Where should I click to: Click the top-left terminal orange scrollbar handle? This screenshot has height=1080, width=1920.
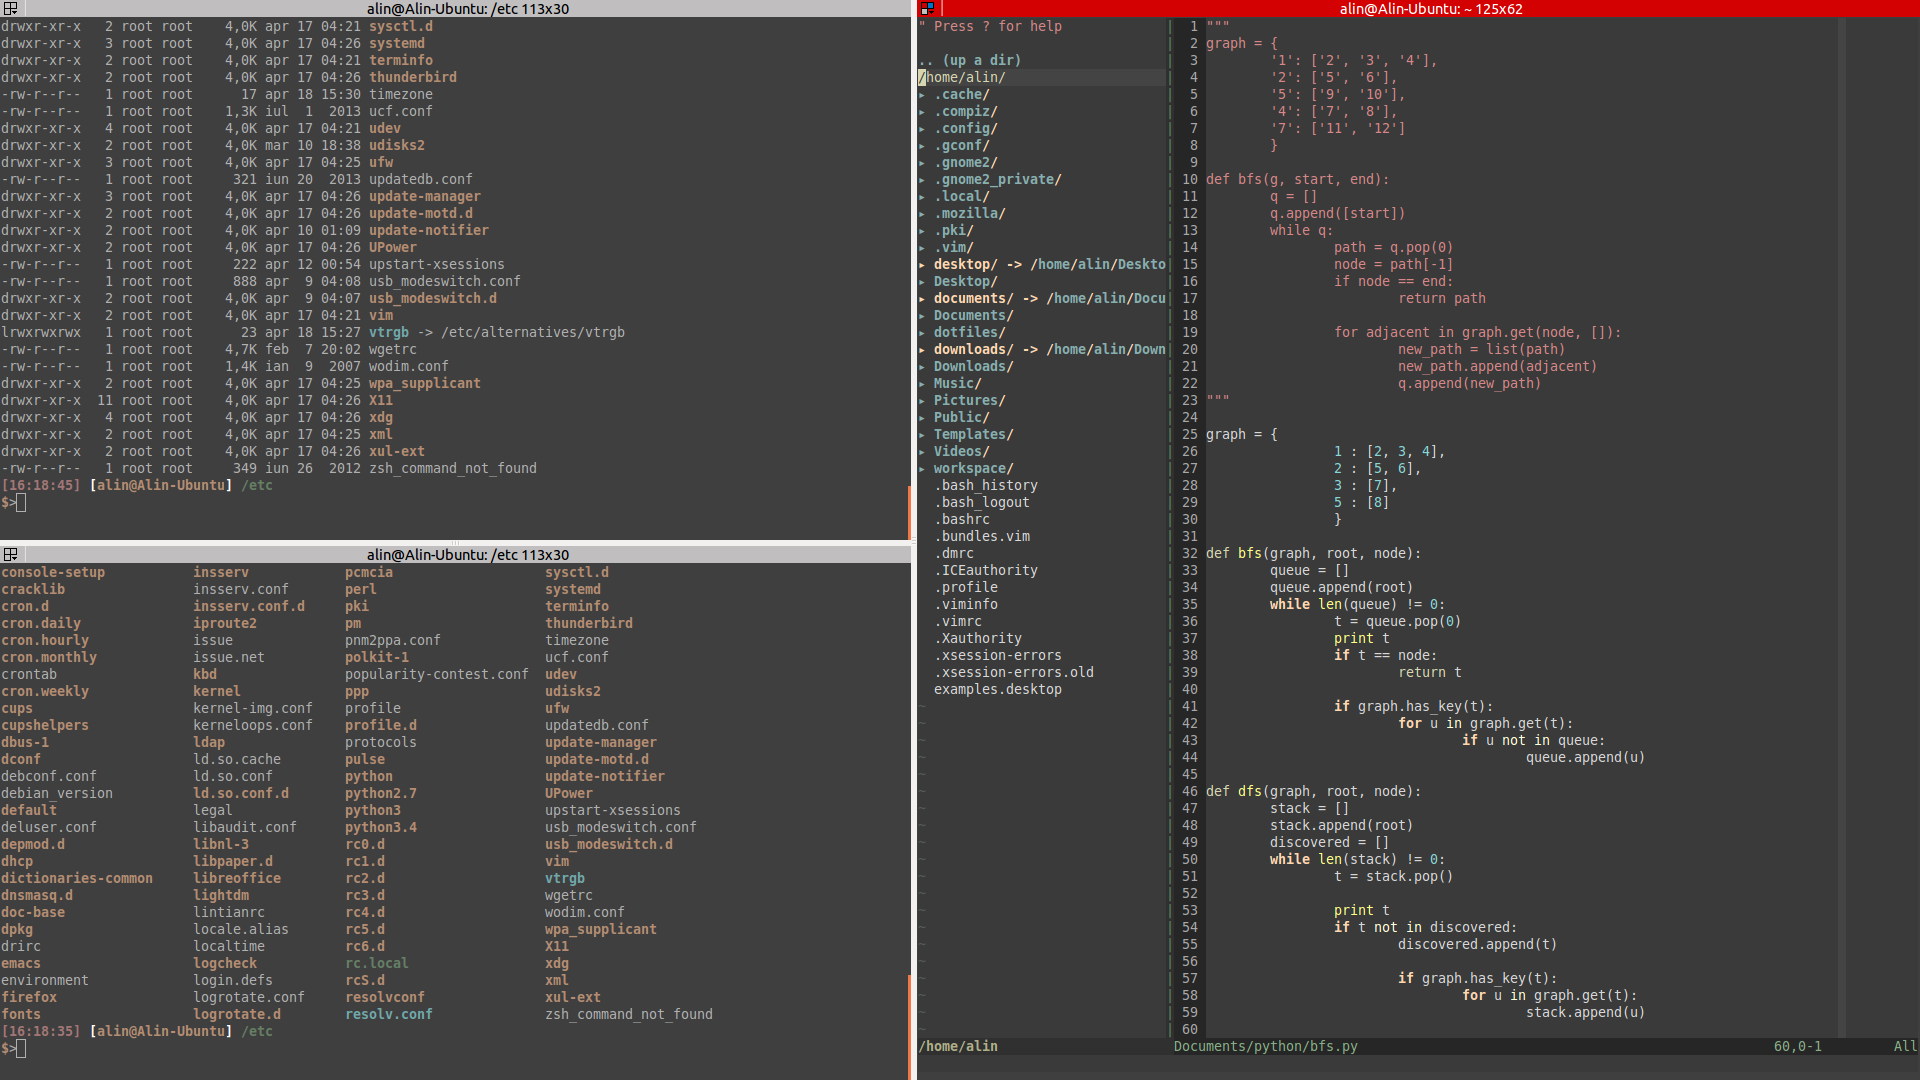click(x=909, y=512)
